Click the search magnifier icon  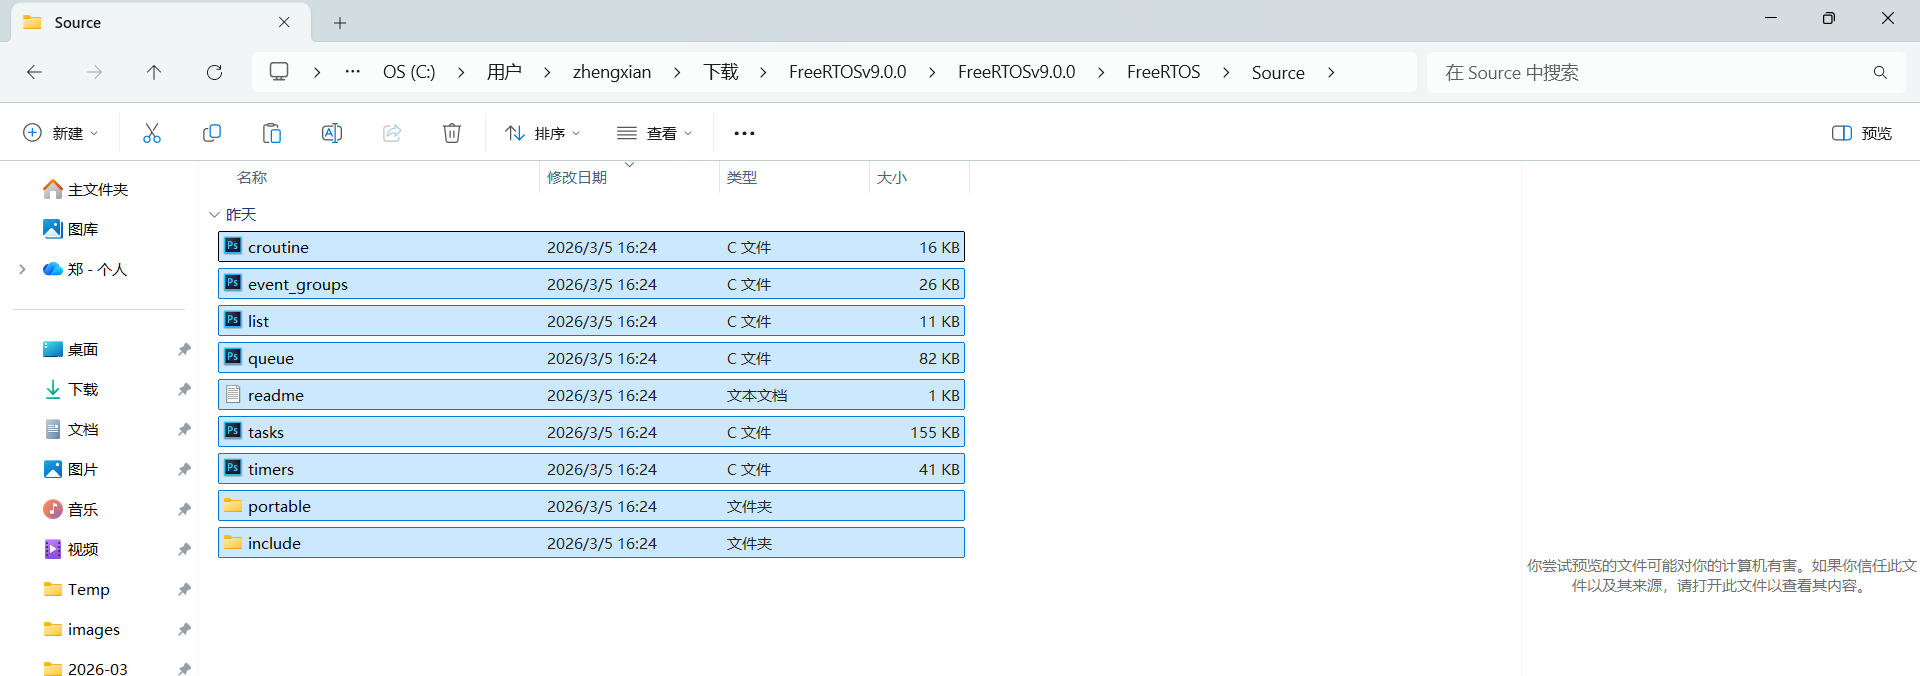click(1880, 72)
